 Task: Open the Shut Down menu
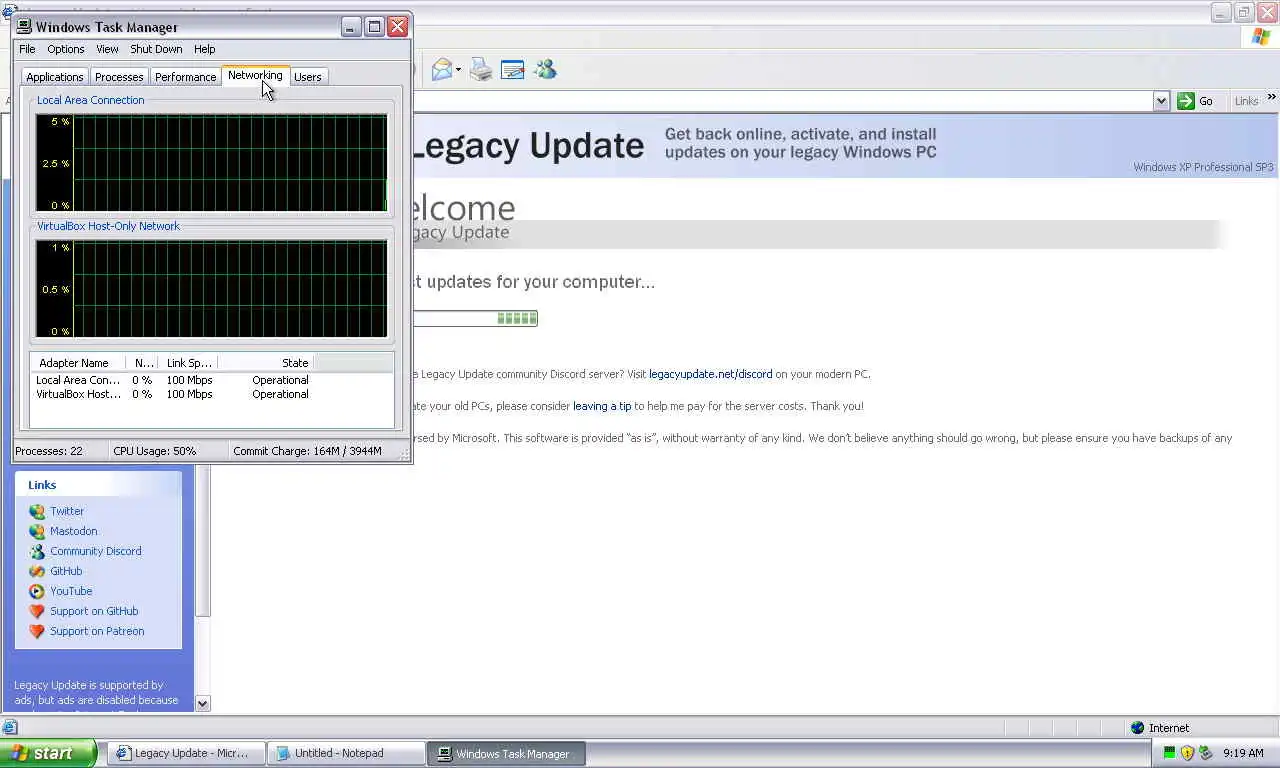pos(156,49)
